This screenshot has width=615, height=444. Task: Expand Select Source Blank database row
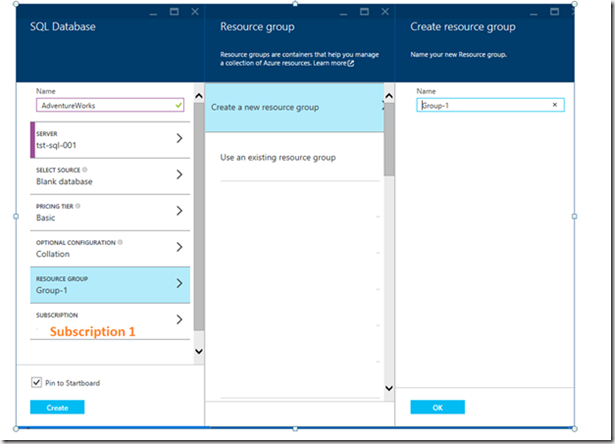point(110,176)
